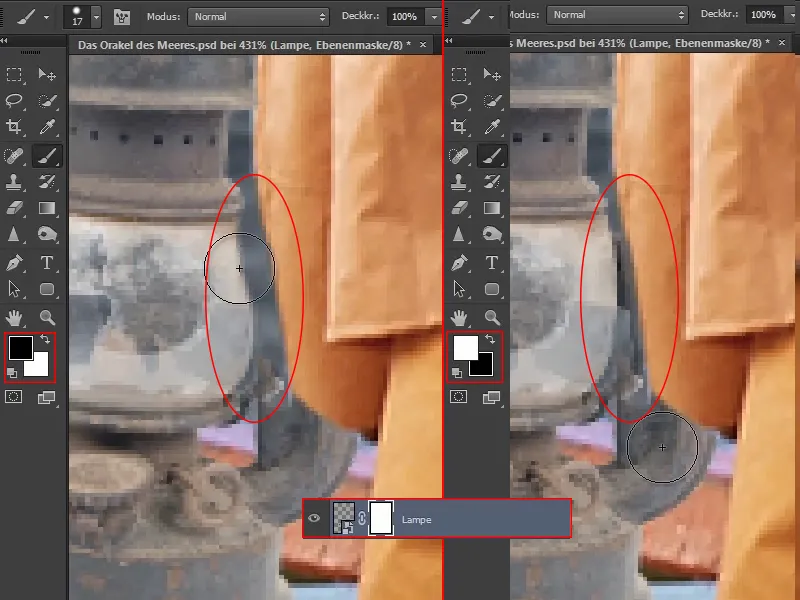Select the Rectangular Marquee tool in left window
800x600 pixels.
[14, 74]
